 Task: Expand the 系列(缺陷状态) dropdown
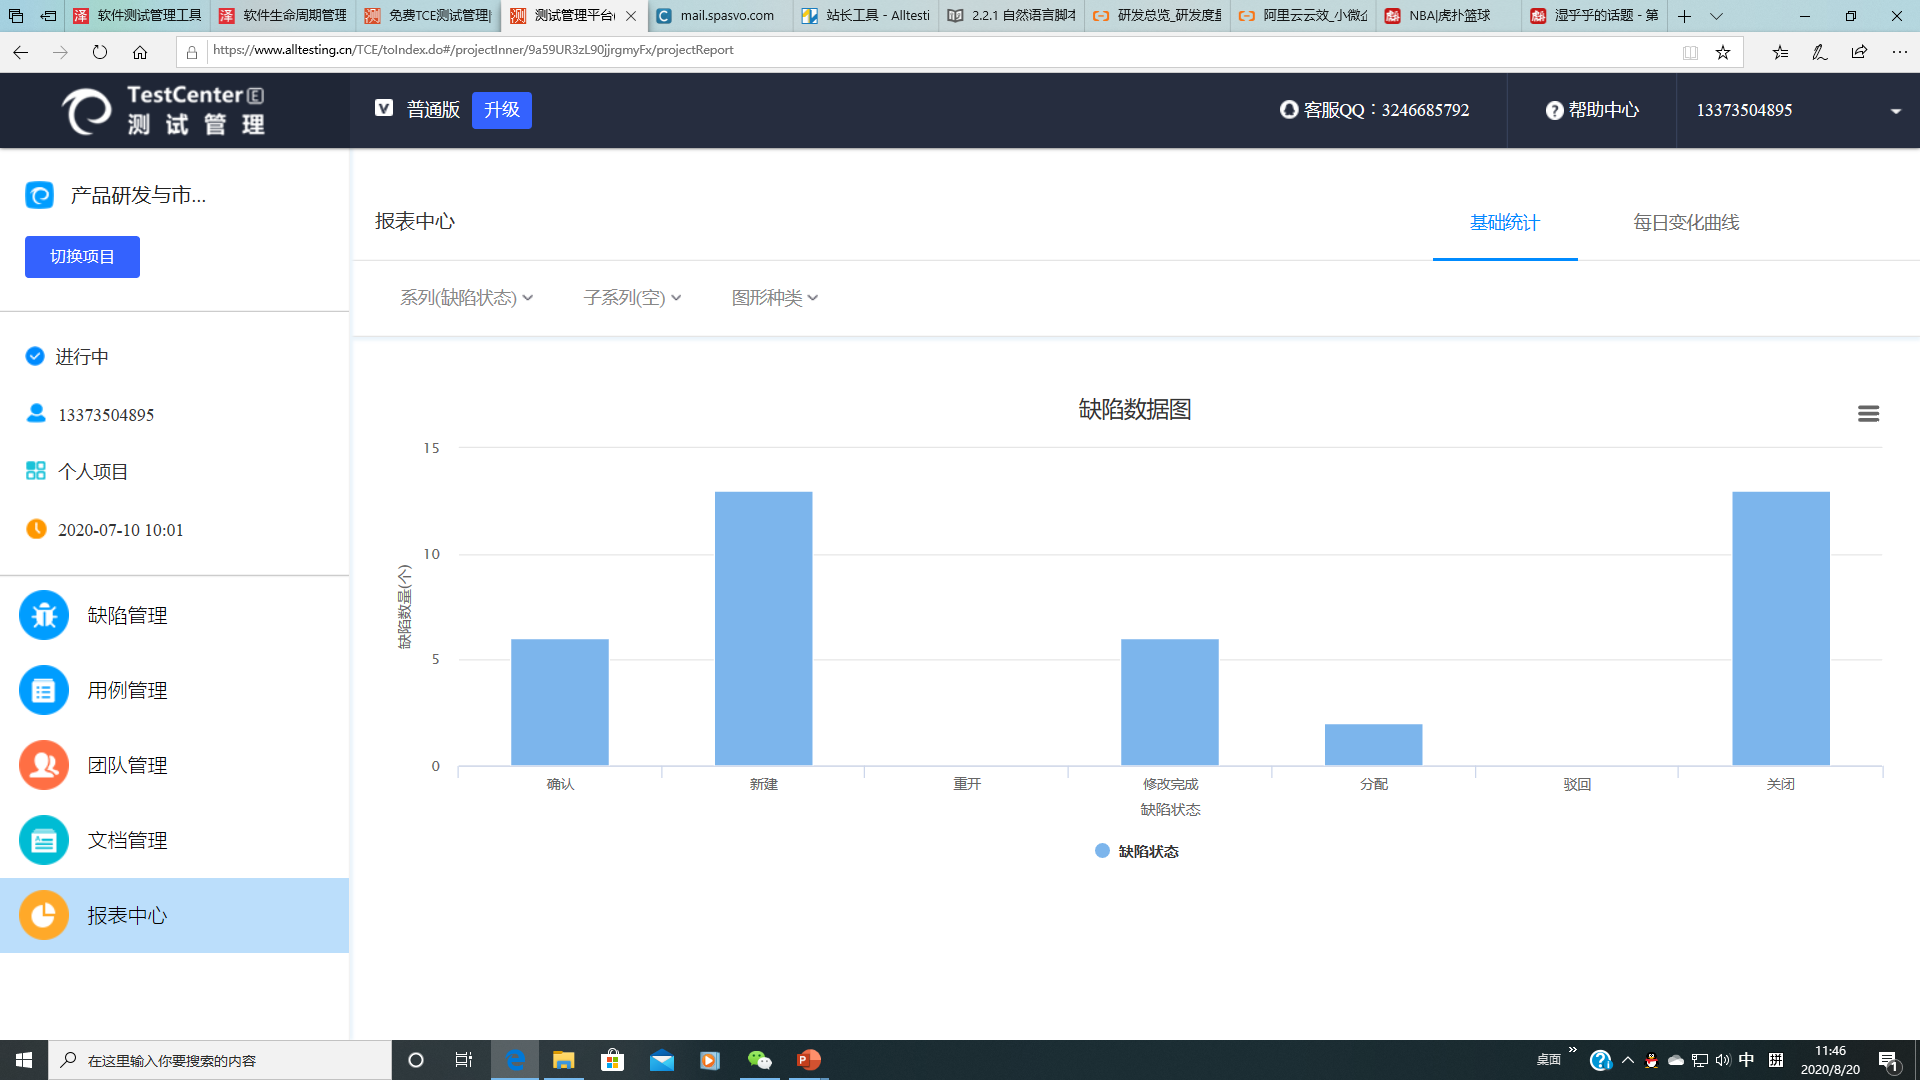coord(465,297)
